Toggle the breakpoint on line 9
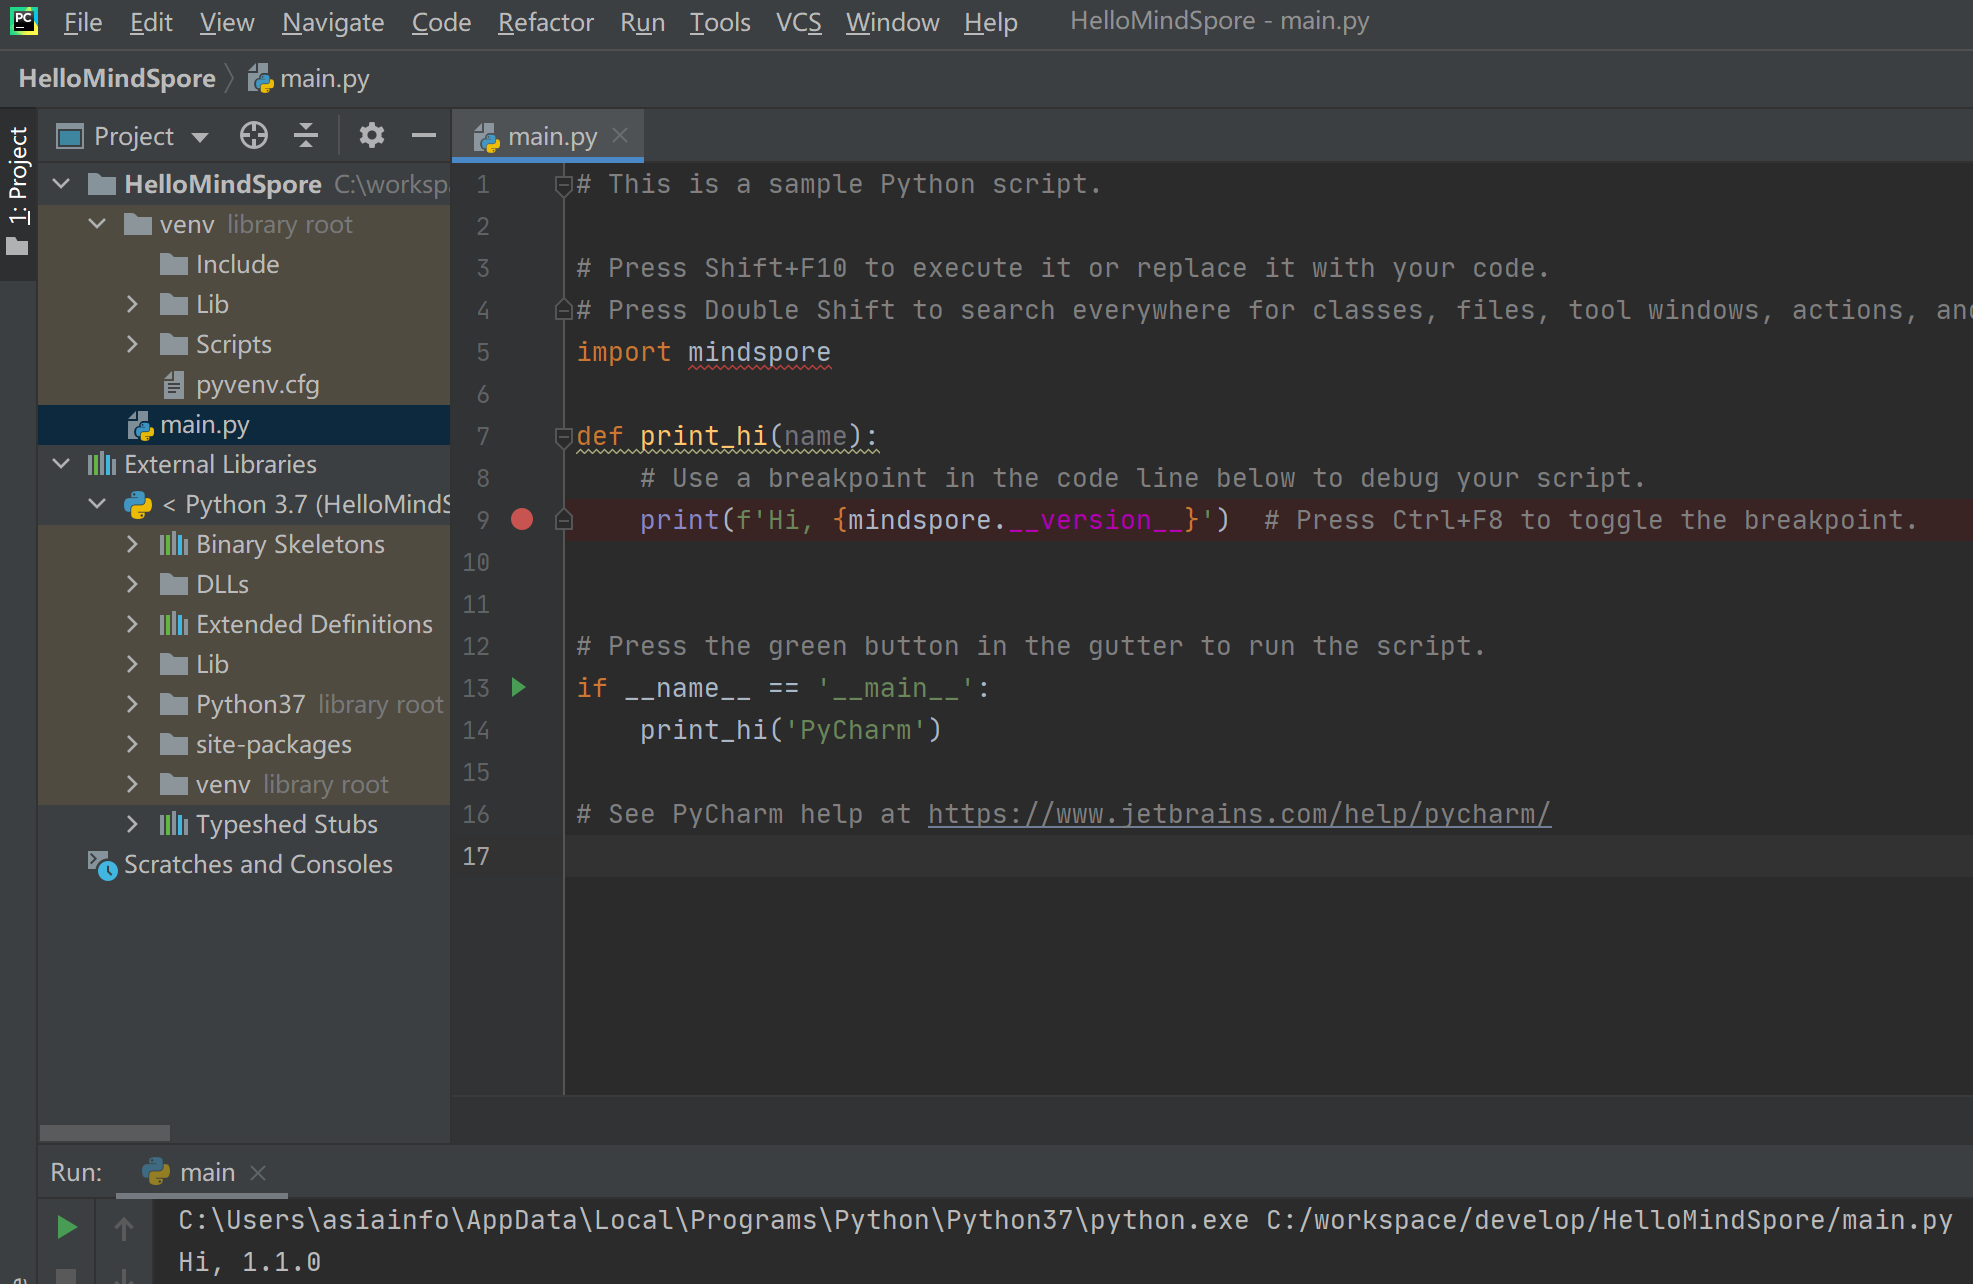Image resolution: width=1973 pixels, height=1284 pixels. [522, 519]
